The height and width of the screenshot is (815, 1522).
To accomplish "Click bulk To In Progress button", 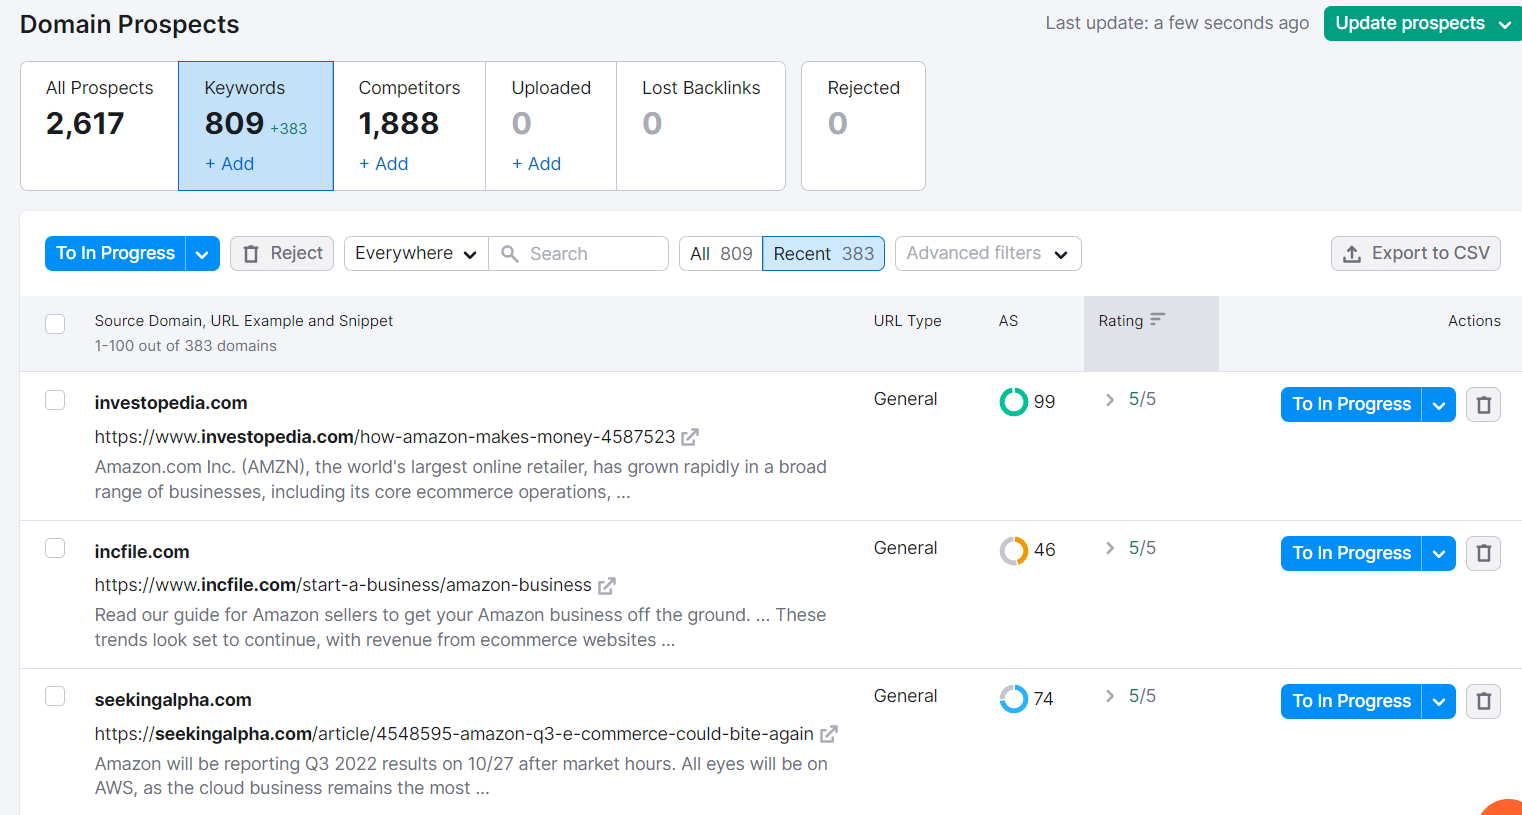I will point(116,254).
